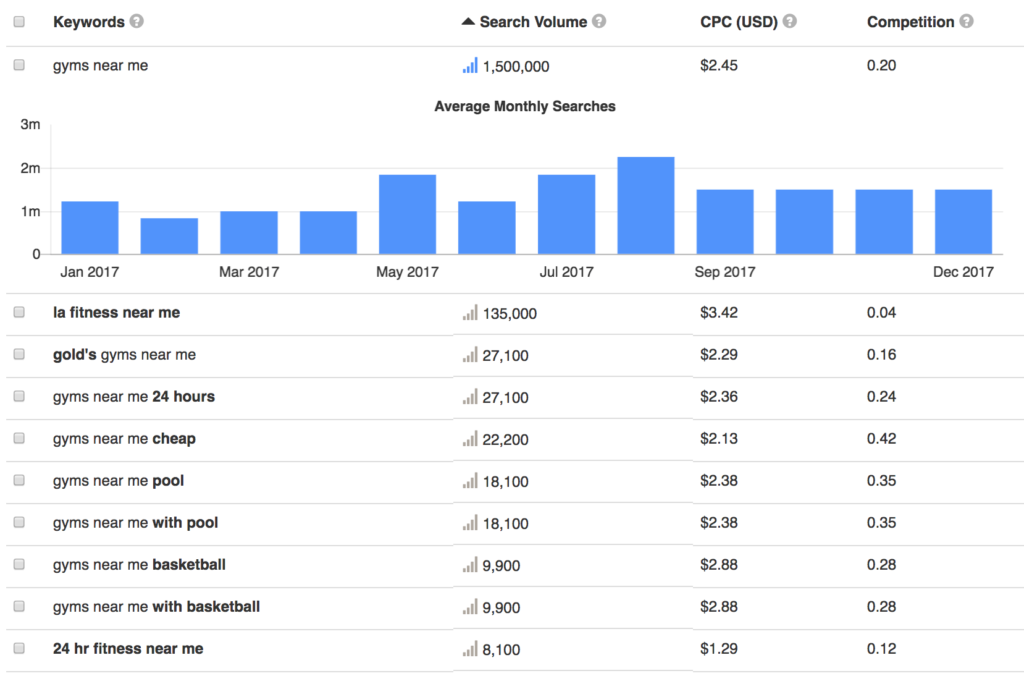
Task: Click CPC value $2.45
Action: (719, 65)
